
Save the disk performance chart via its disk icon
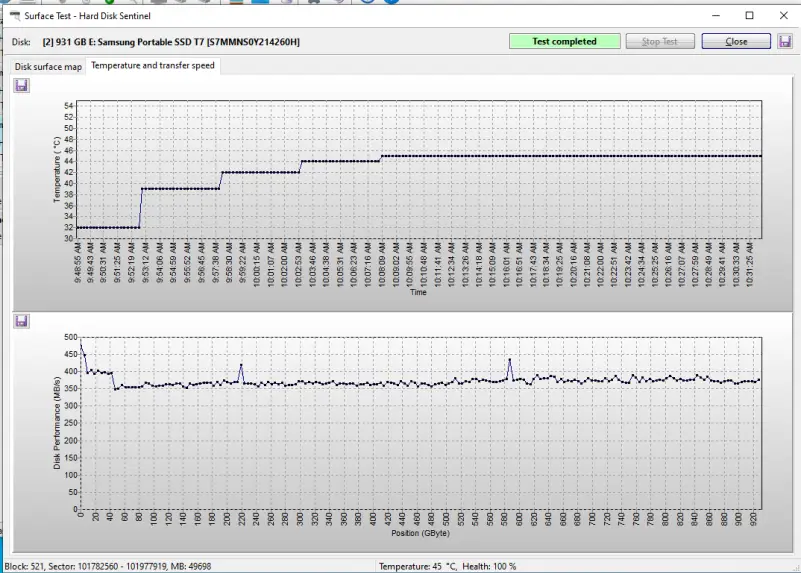pos(21,321)
